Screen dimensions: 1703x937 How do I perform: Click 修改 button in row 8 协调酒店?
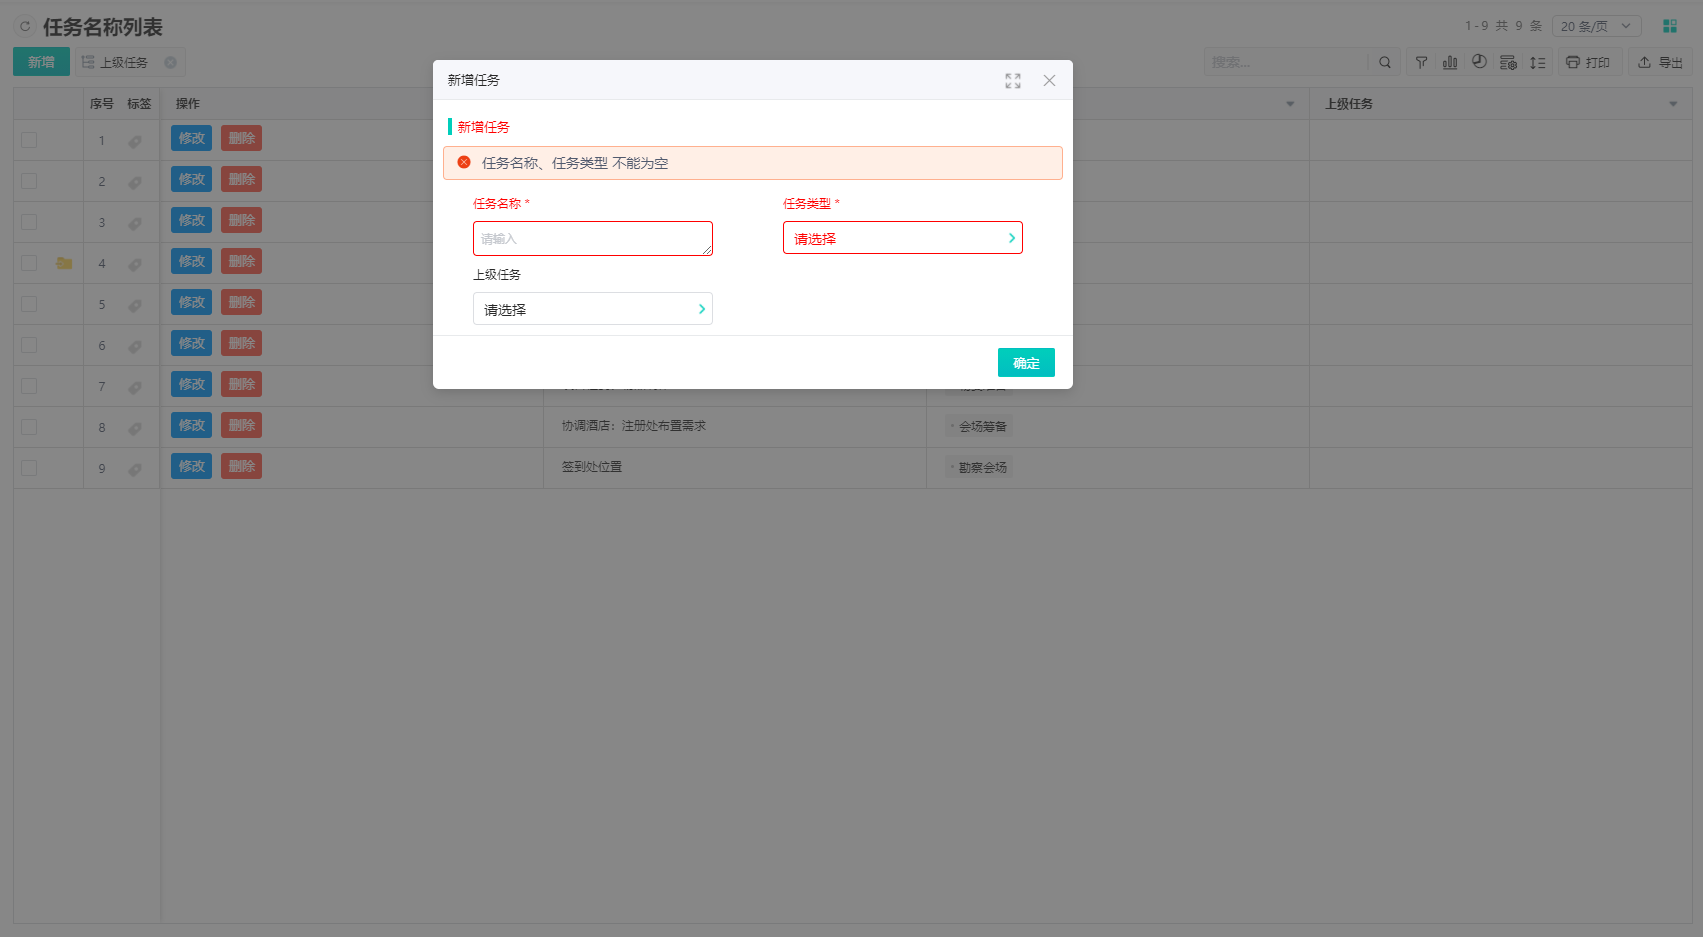tap(191, 426)
